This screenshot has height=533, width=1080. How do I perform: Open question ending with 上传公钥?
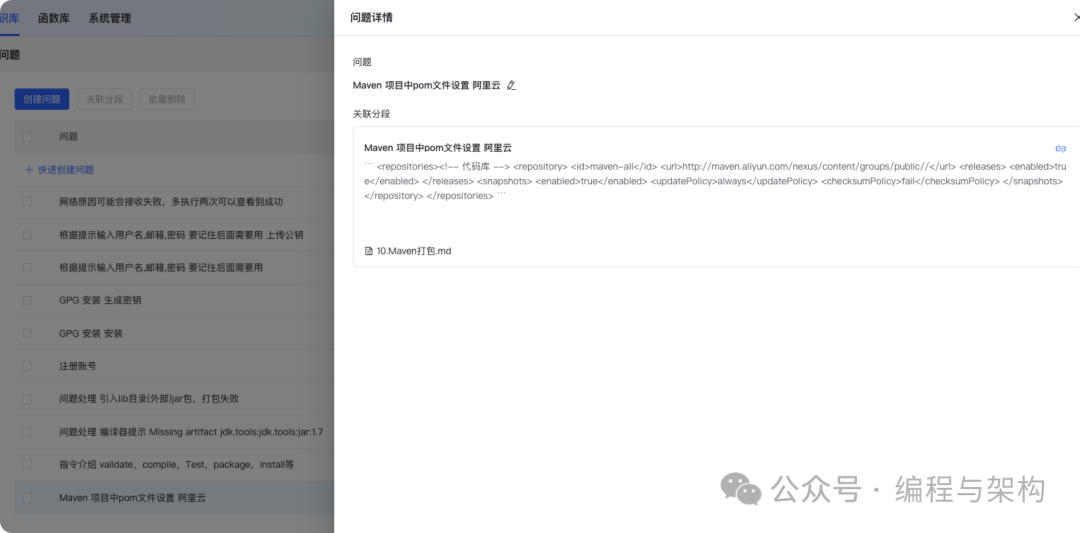(181, 235)
